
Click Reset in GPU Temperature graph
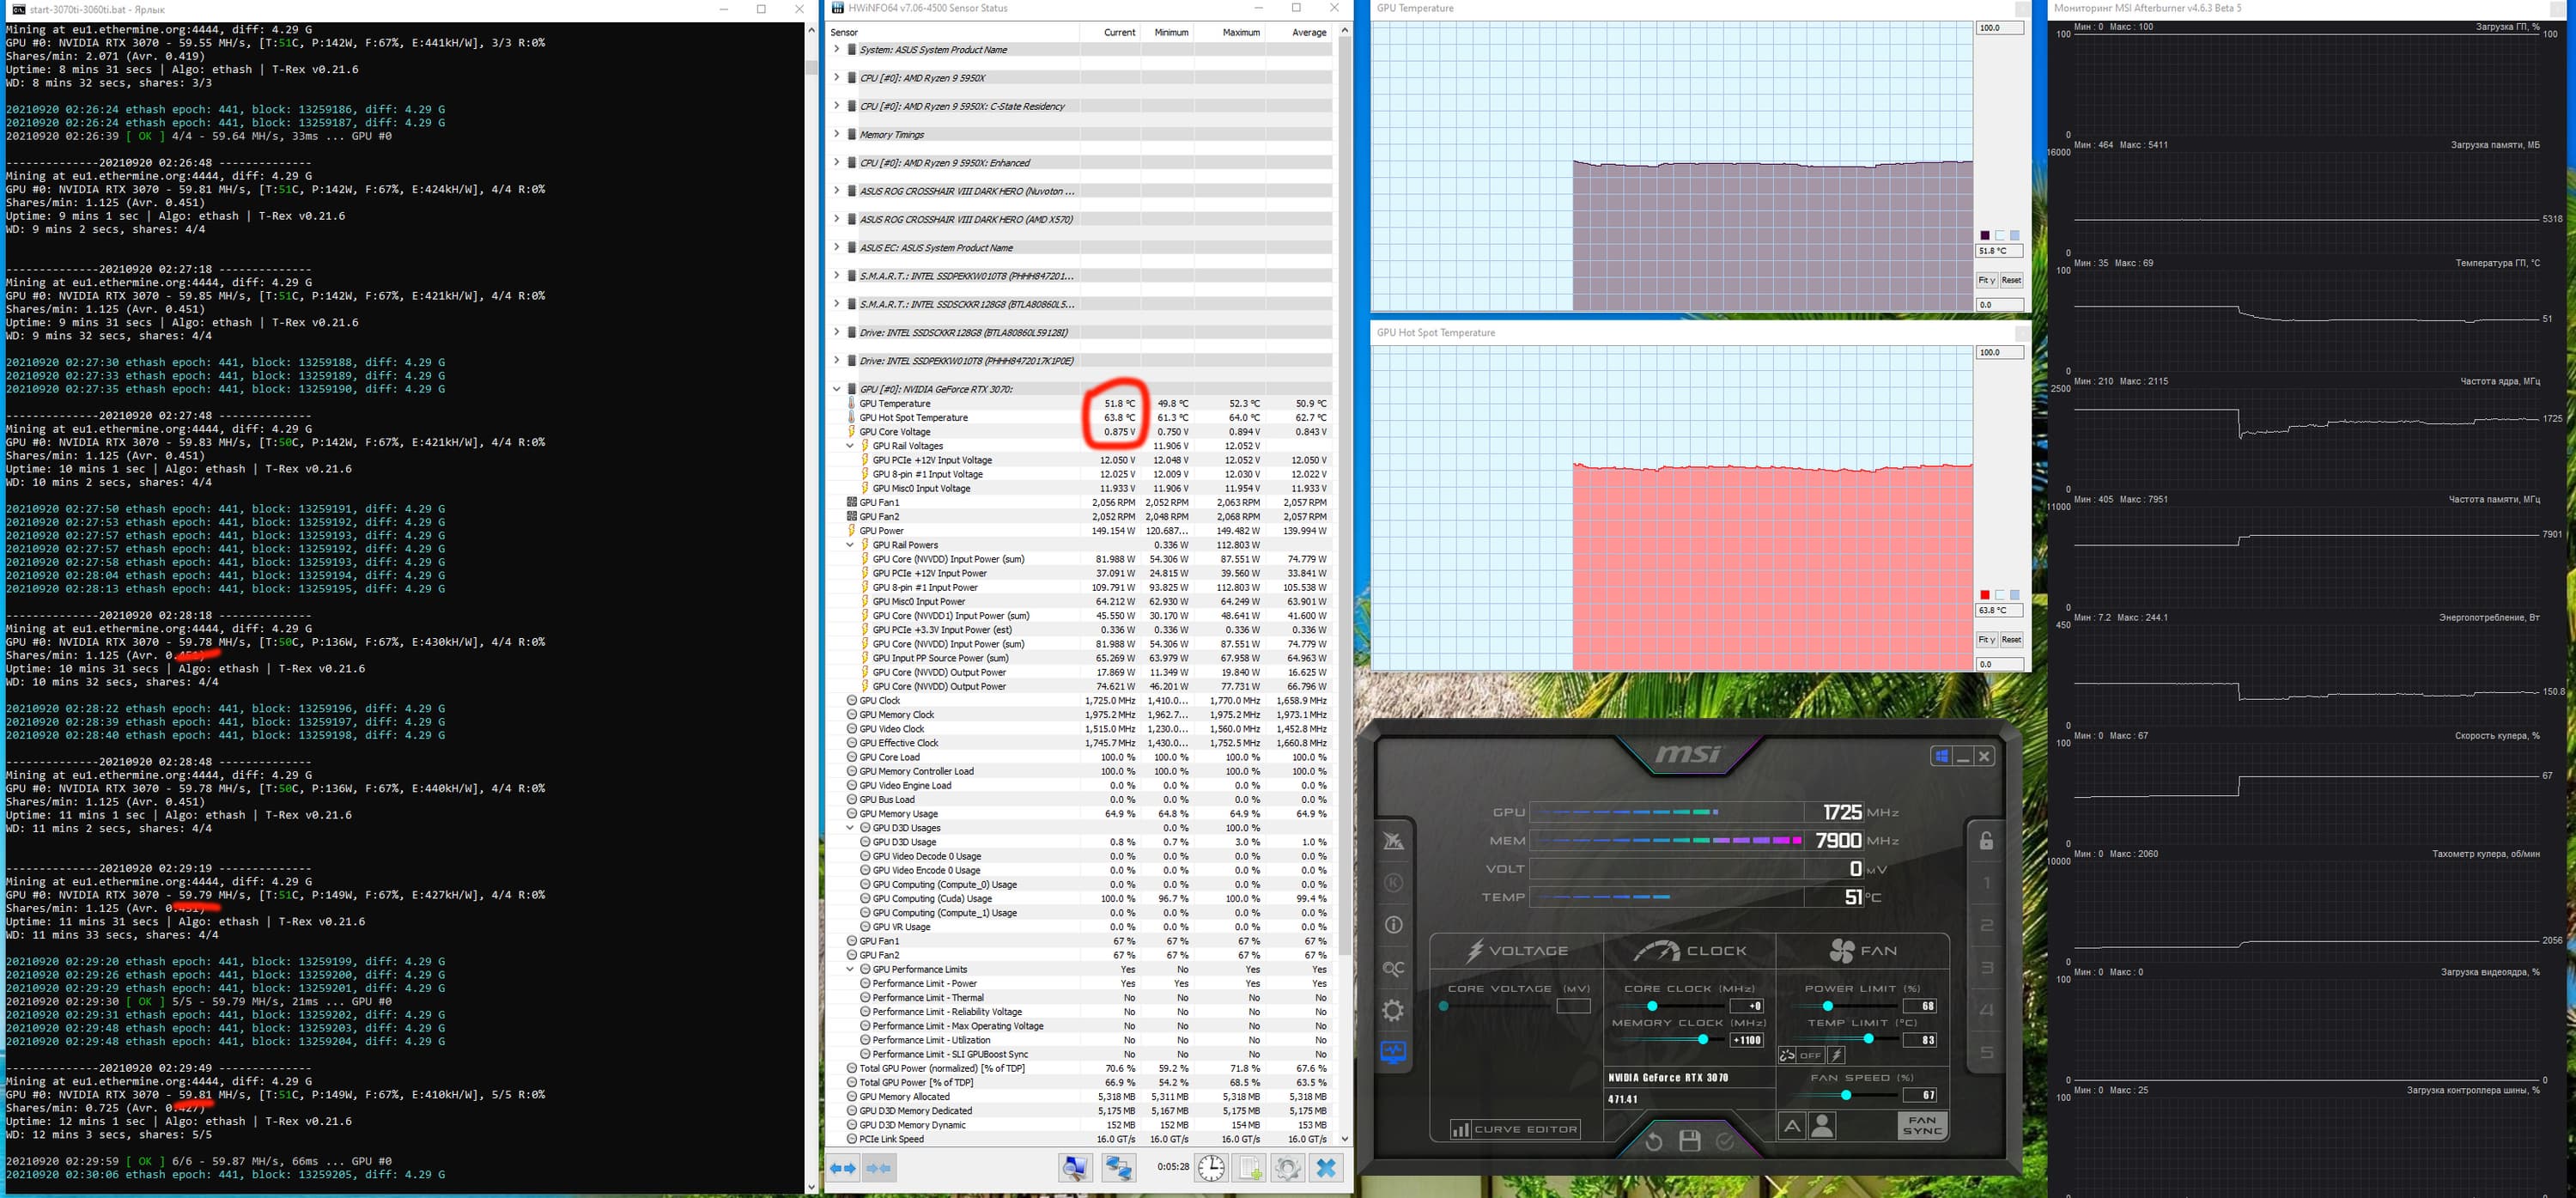2011,280
